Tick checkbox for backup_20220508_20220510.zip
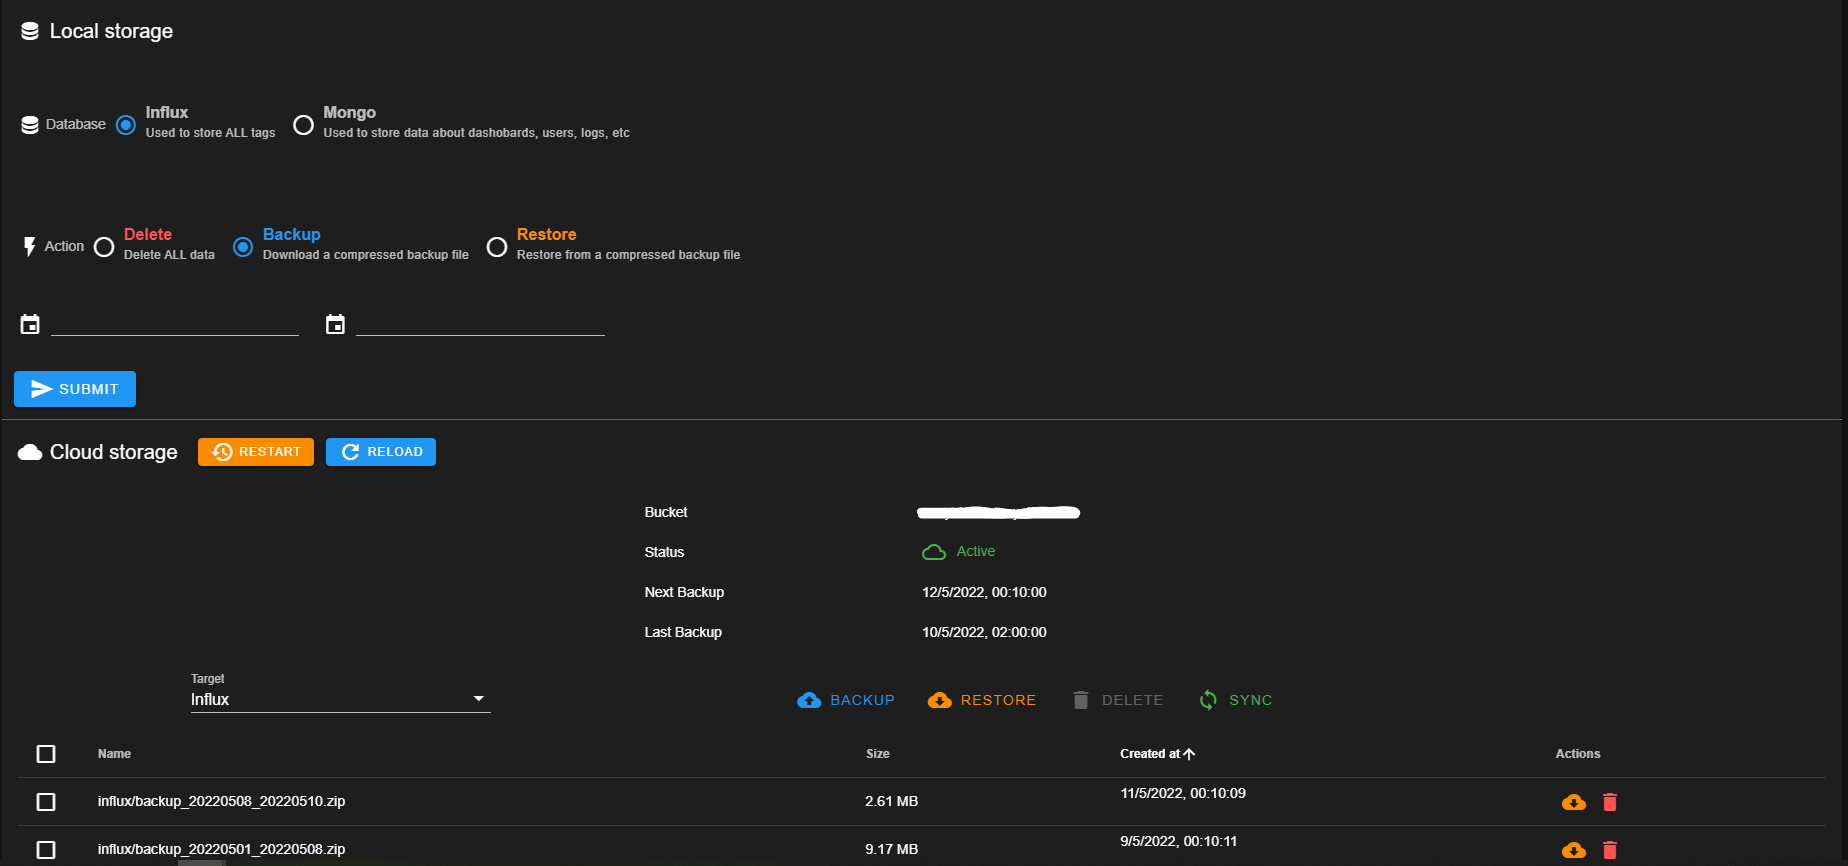1848x866 pixels. [x=46, y=802]
